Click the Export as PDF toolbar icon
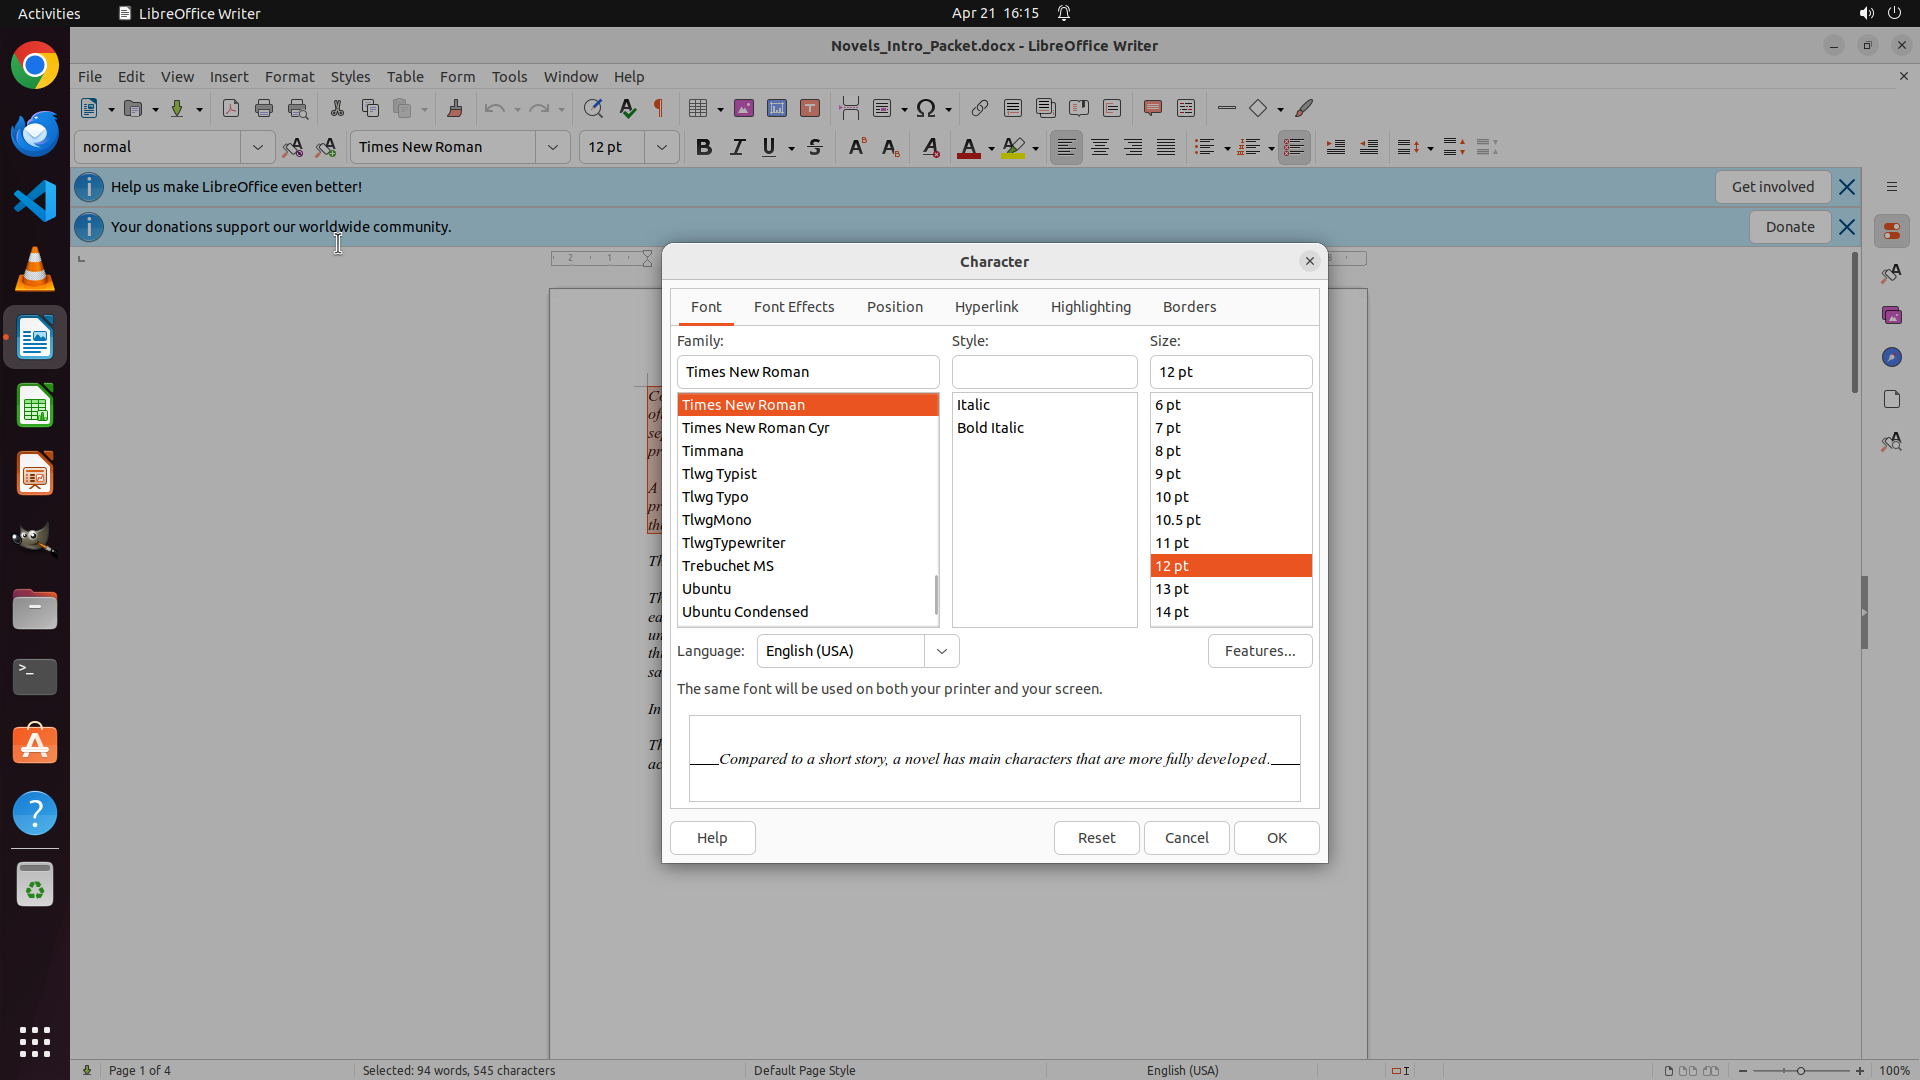 [x=231, y=108]
